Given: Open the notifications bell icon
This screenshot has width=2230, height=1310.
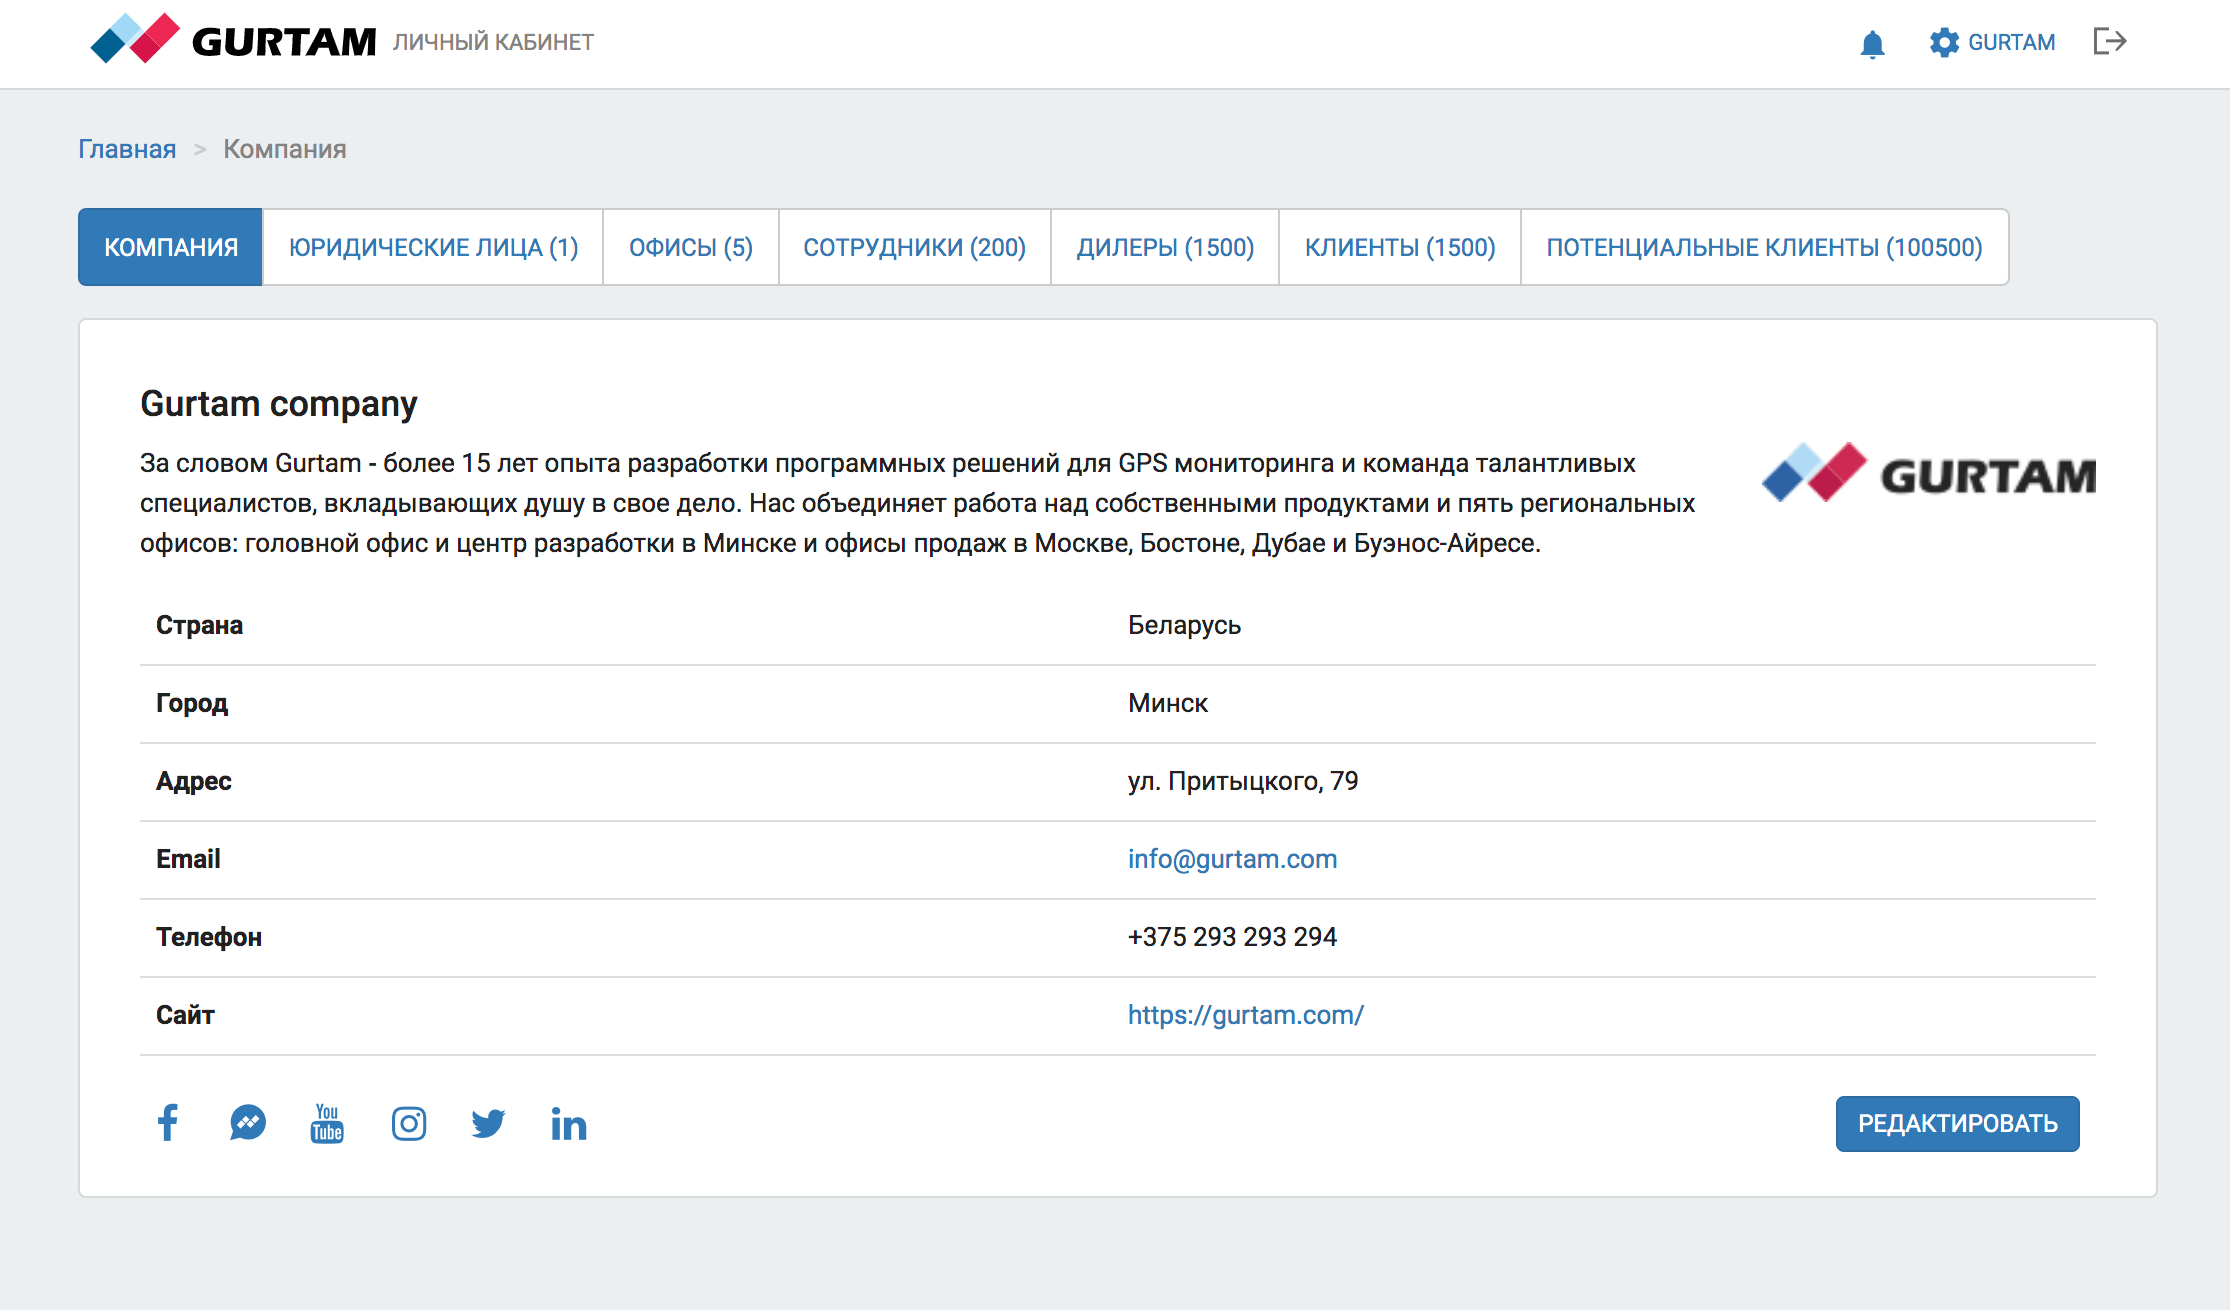Looking at the screenshot, I should click(1872, 44).
